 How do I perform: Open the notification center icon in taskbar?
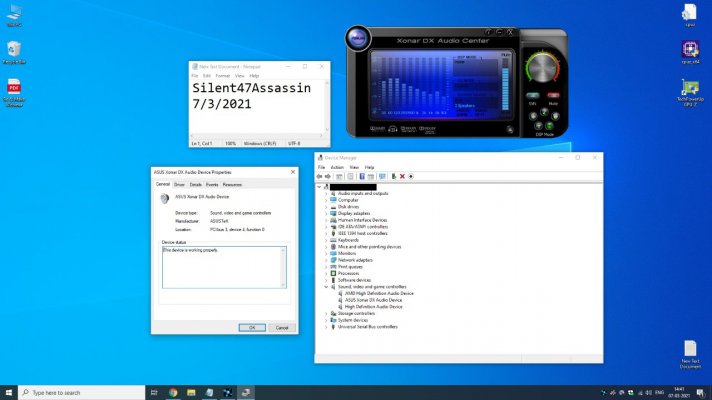(x=701, y=392)
